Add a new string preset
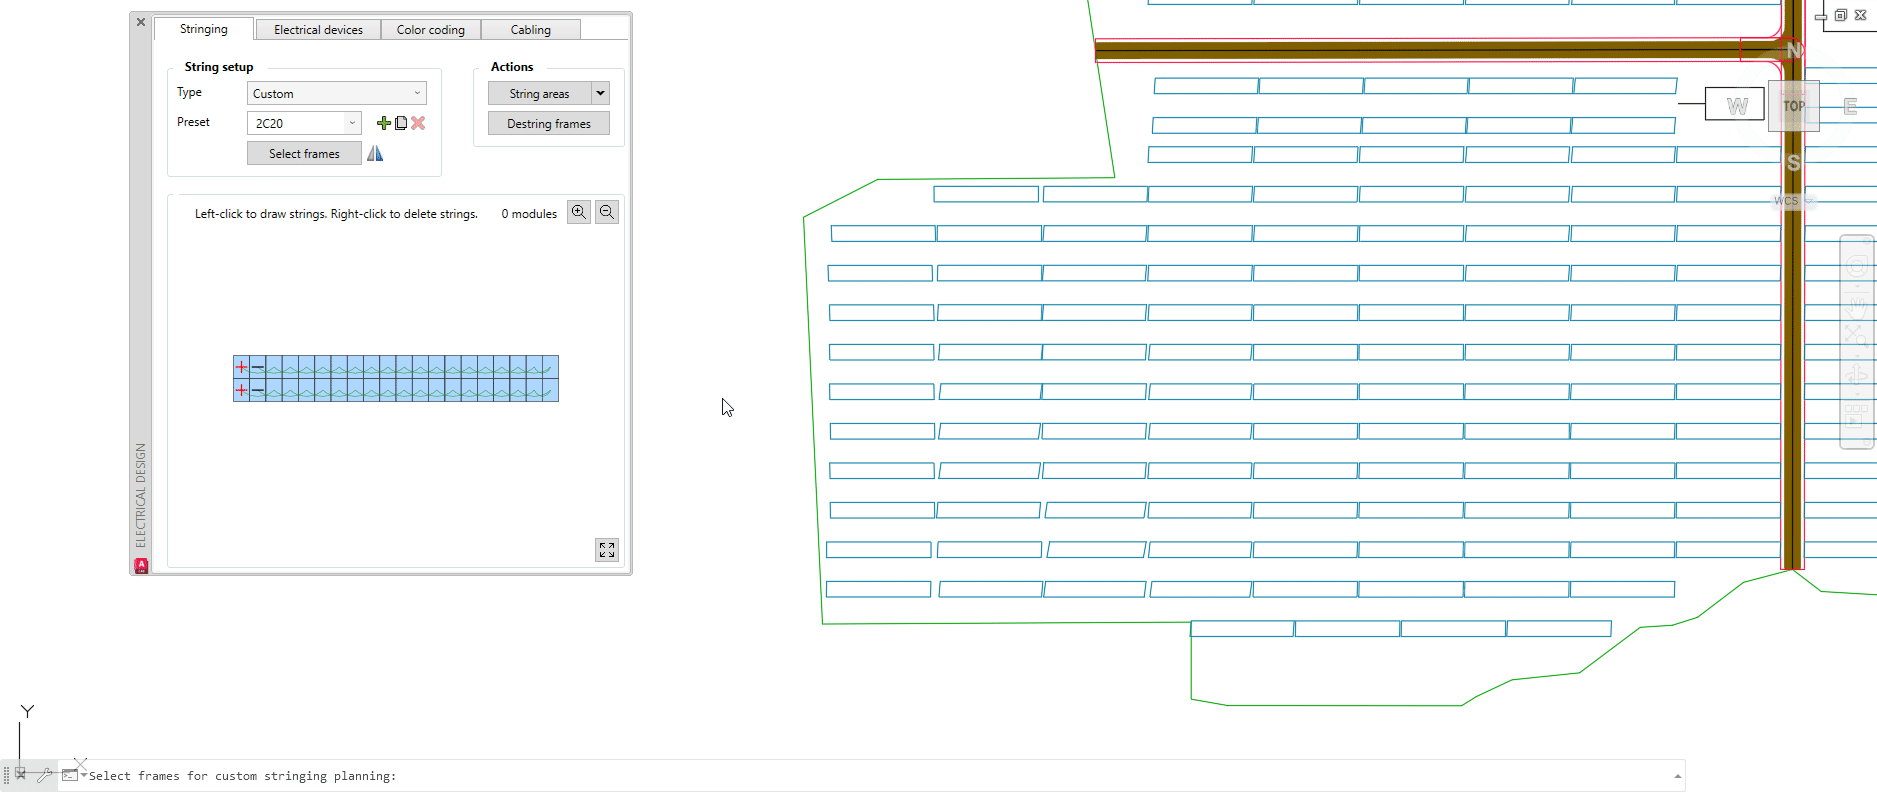The height and width of the screenshot is (792, 1877). (383, 123)
